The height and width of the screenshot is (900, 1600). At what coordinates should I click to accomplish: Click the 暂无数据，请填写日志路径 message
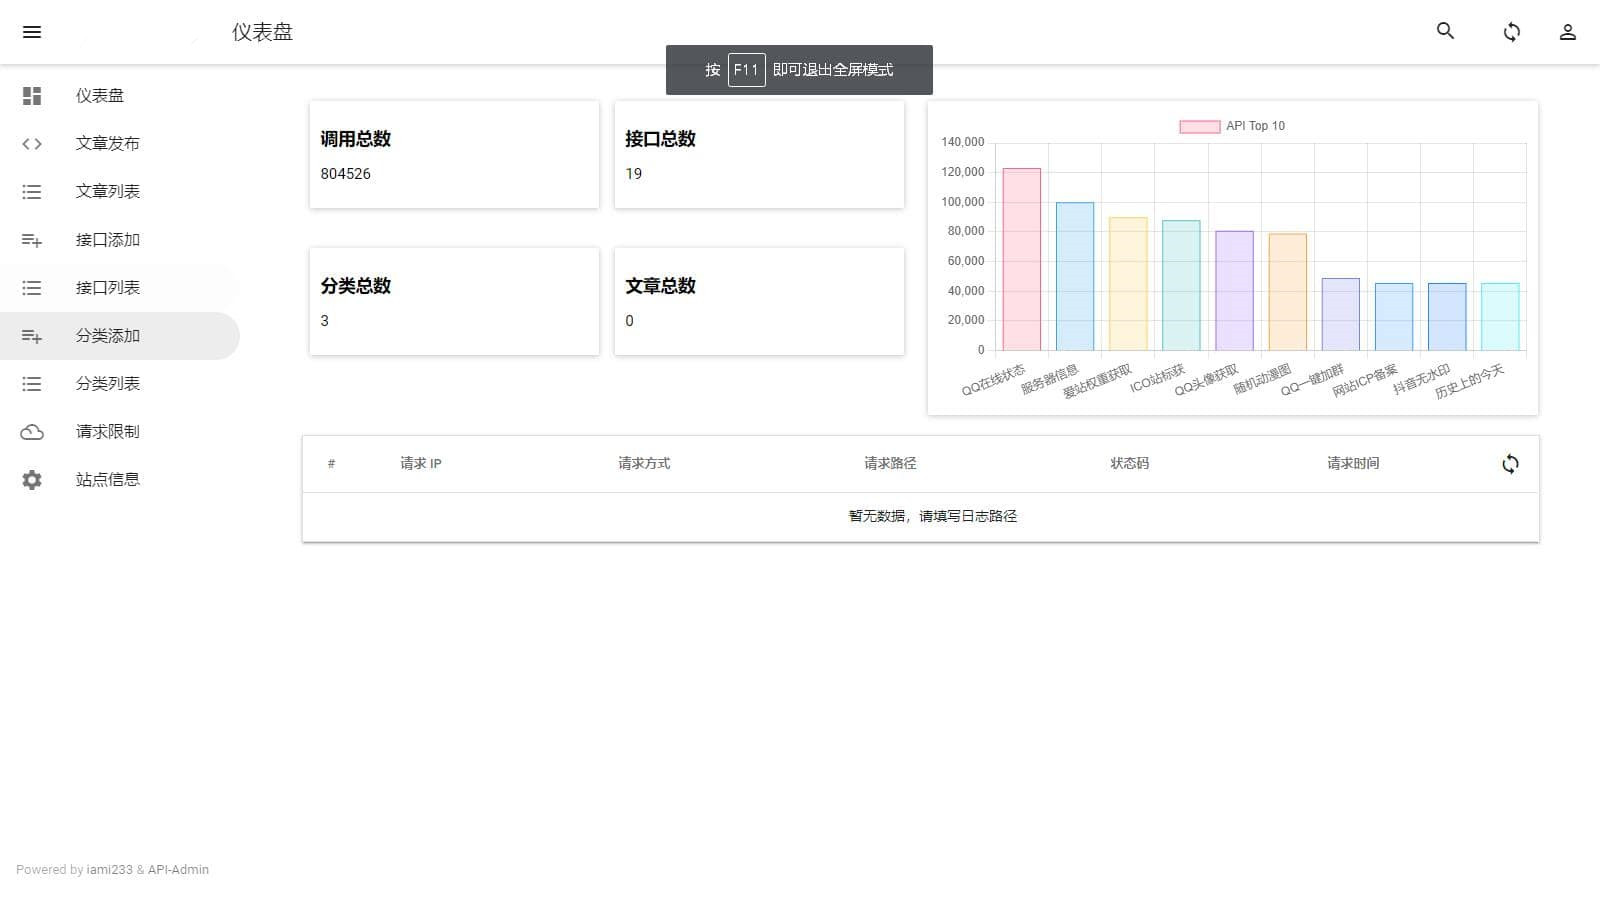coord(933,516)
